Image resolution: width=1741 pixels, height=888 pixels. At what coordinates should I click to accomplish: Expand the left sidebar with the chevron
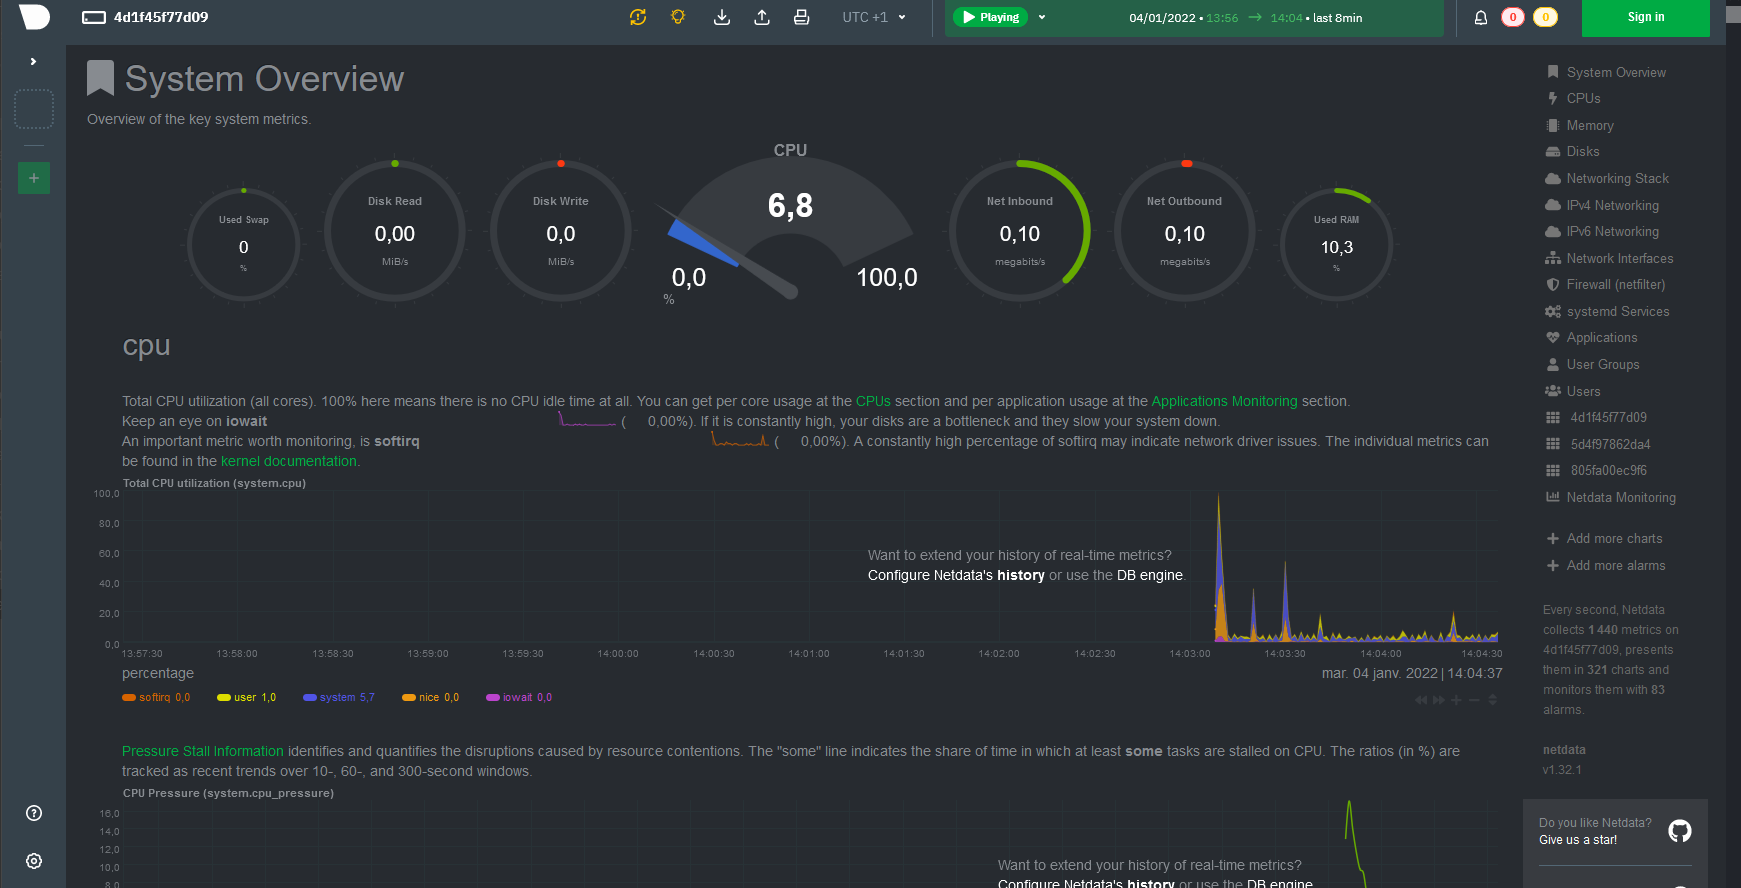[x=33, y=62]
